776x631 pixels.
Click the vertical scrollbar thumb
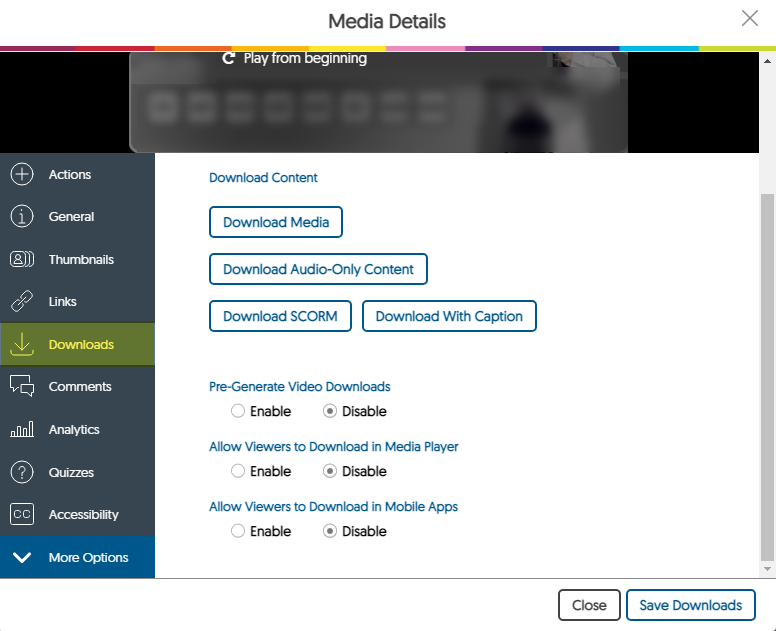click(x=767, y=377)
